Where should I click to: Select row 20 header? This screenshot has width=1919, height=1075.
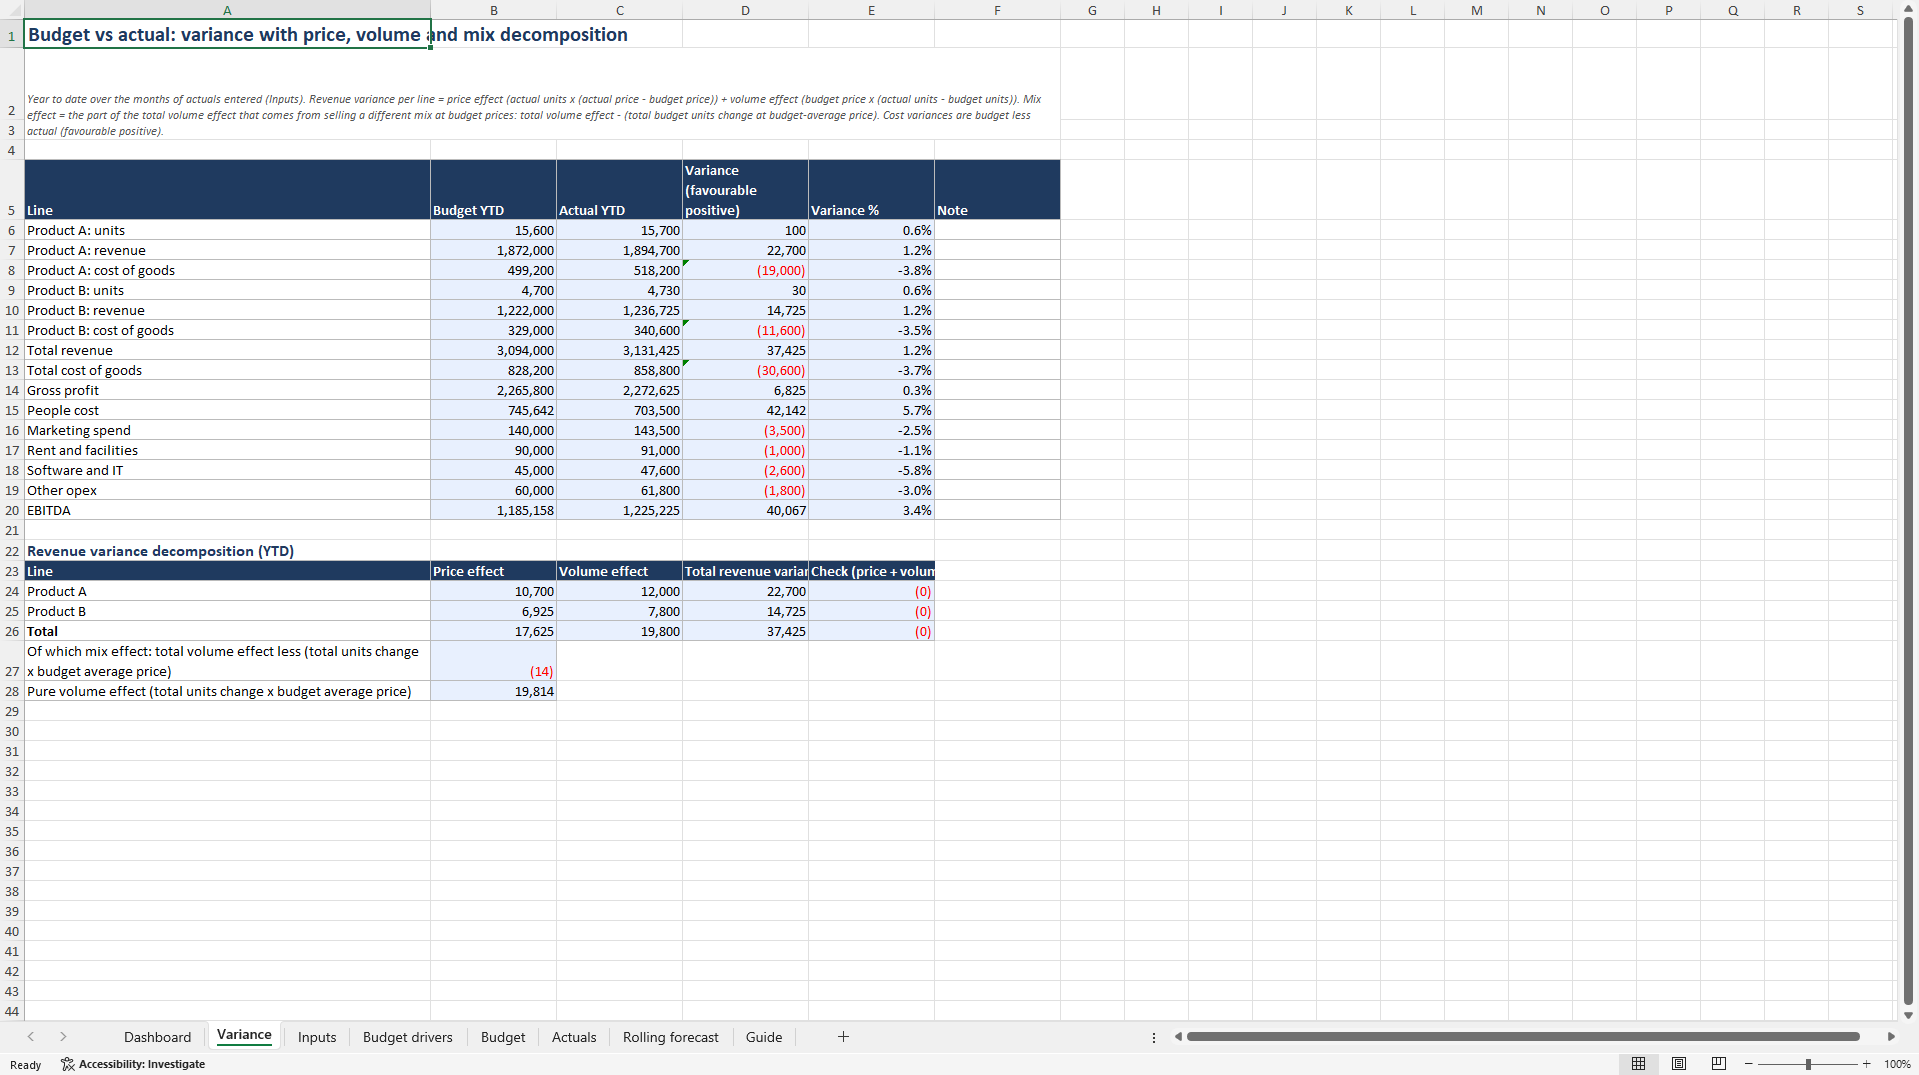coord(12,510)
